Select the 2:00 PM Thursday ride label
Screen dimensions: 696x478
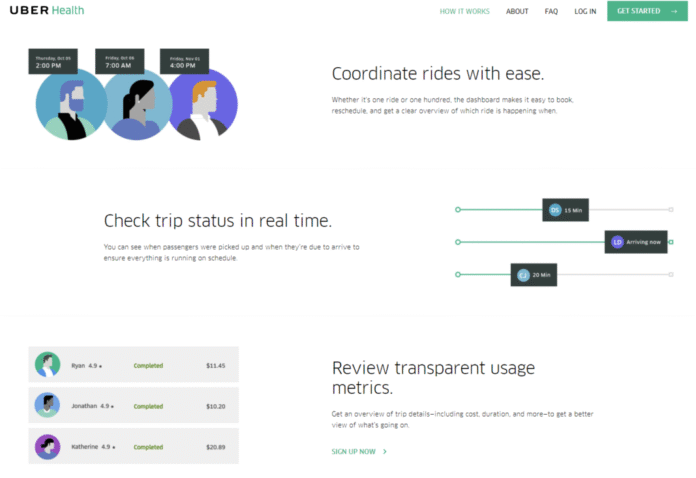[53, 61]
